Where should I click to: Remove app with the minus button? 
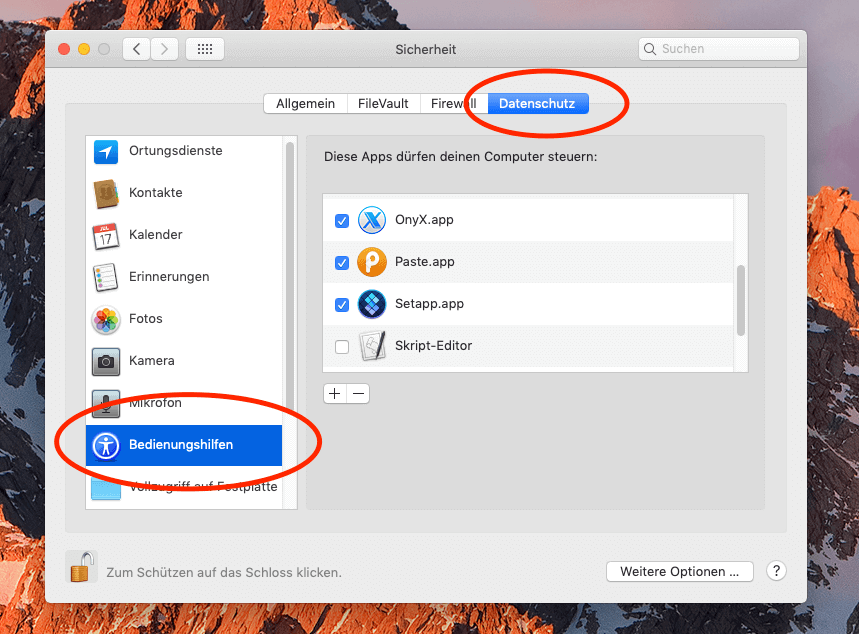358,394
